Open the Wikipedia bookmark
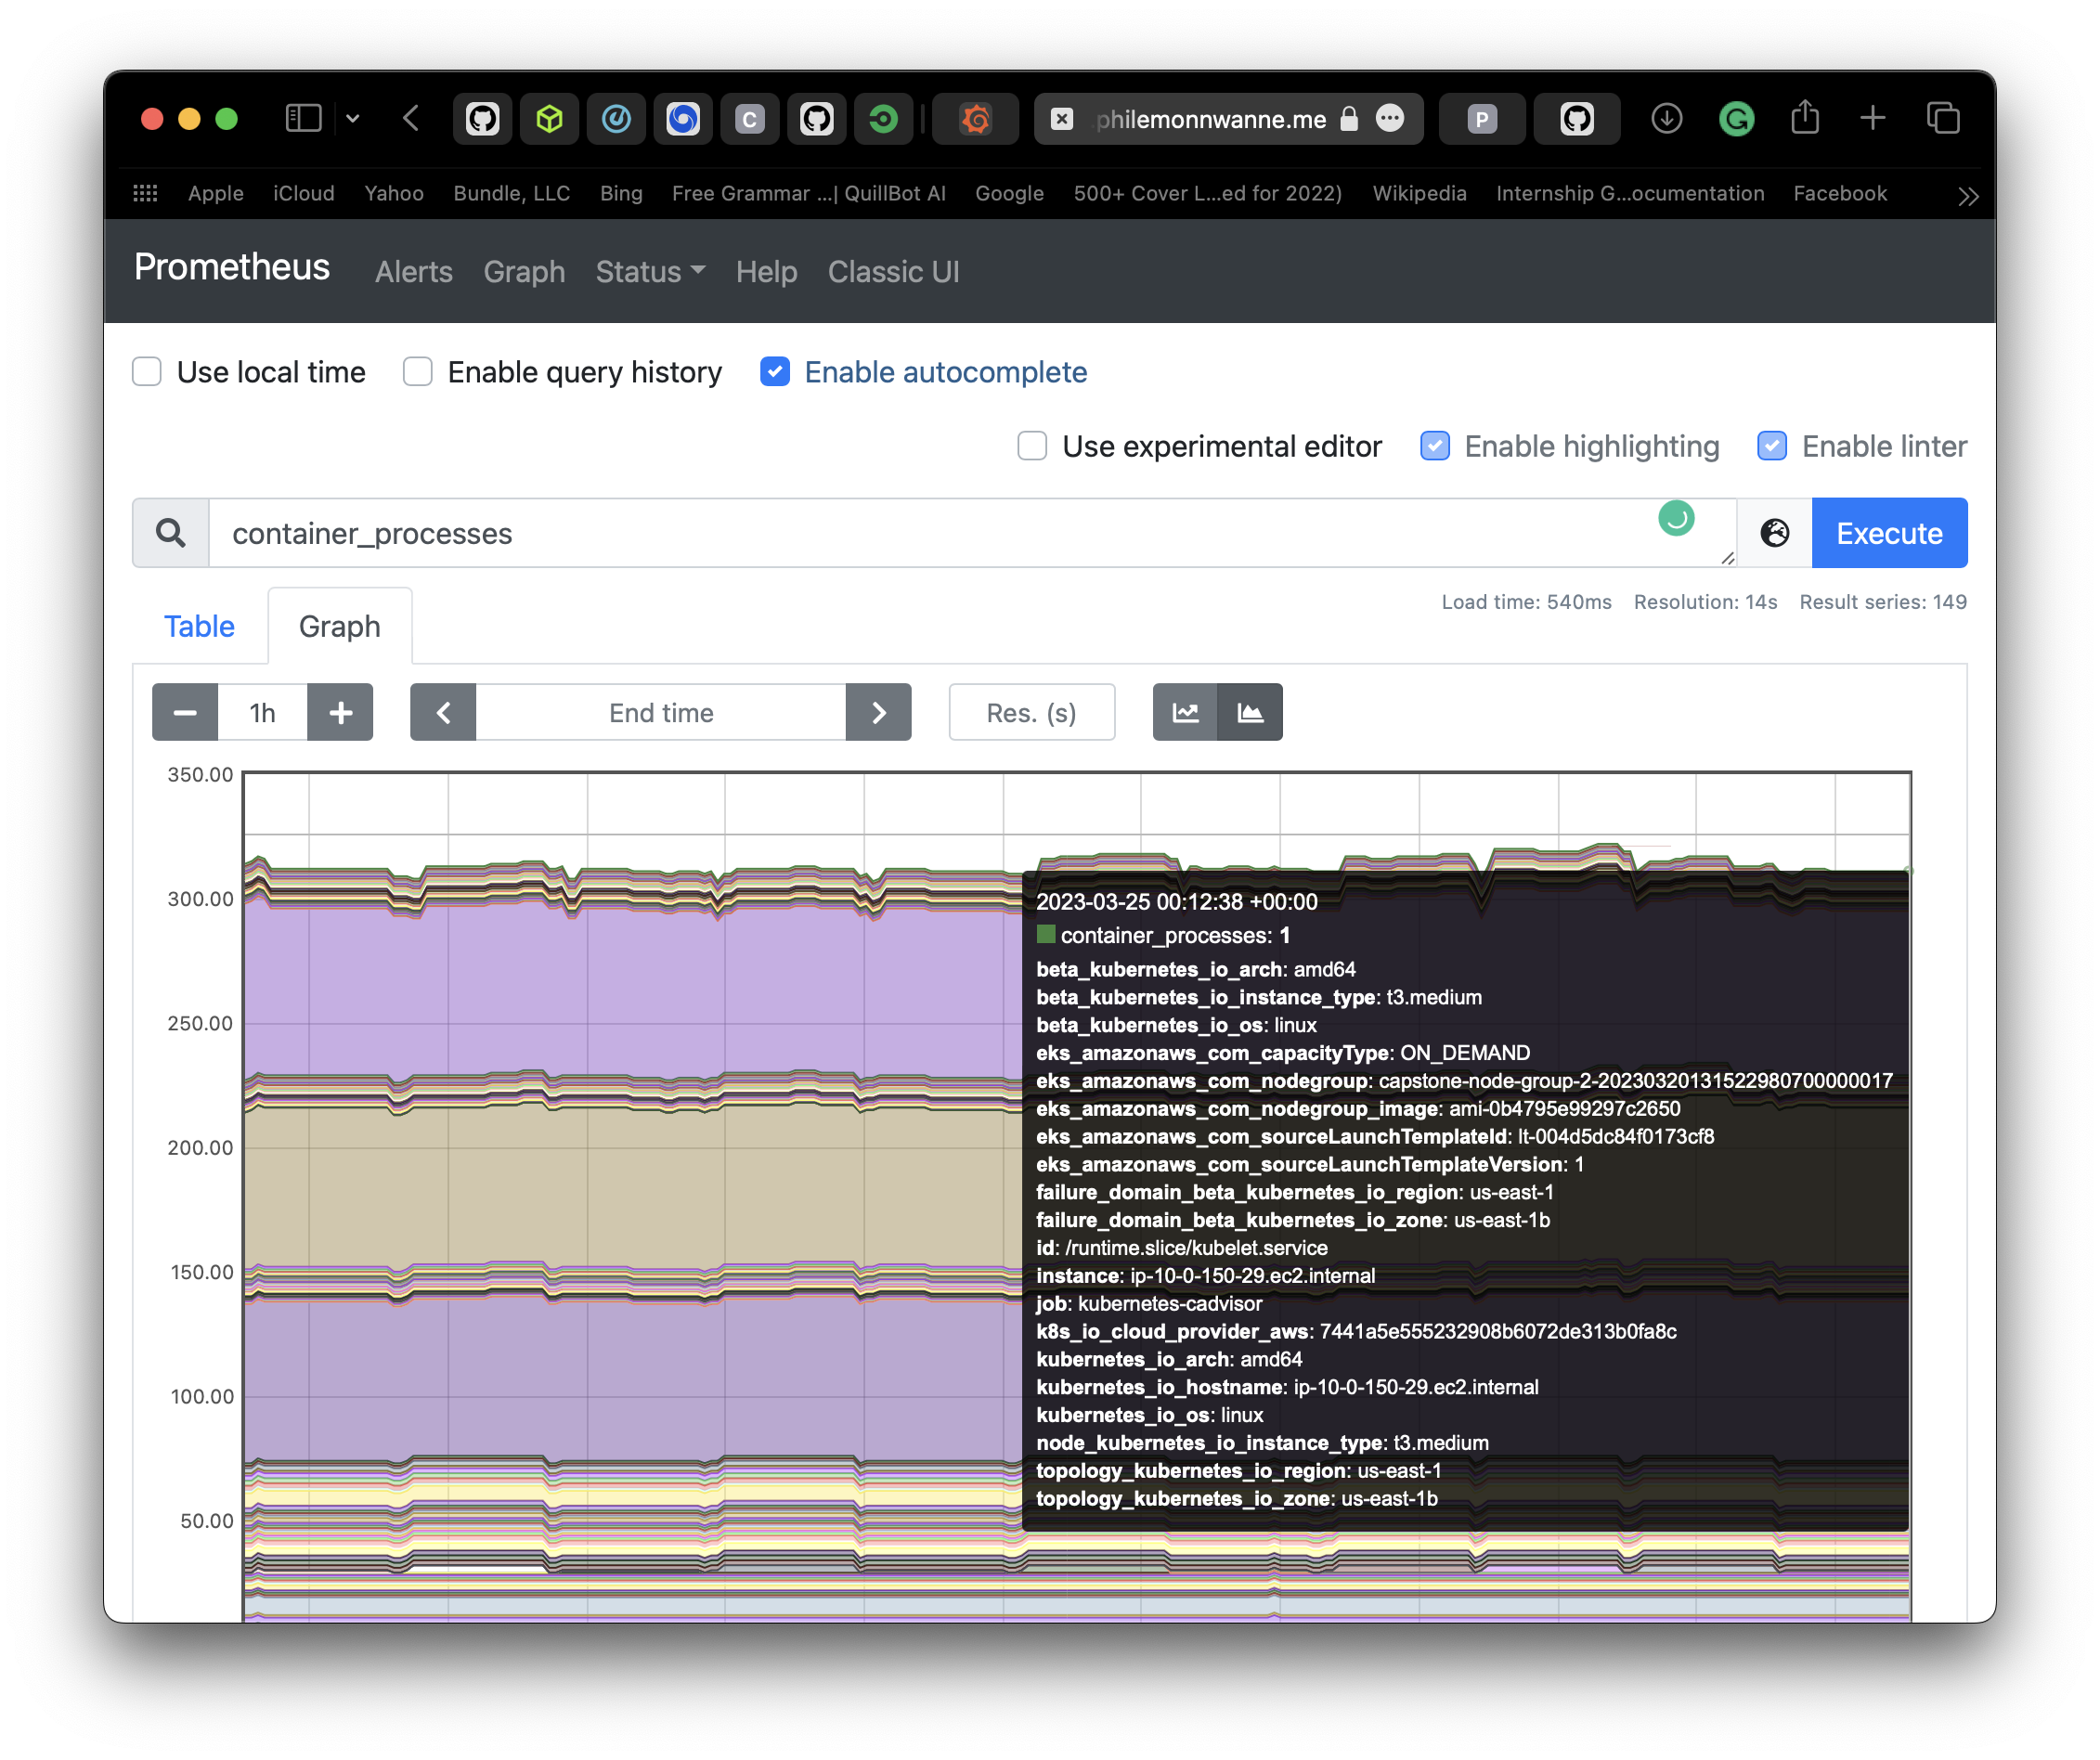The height and width of the screenshot is (1760, 2100). (x=1419, y=193)
